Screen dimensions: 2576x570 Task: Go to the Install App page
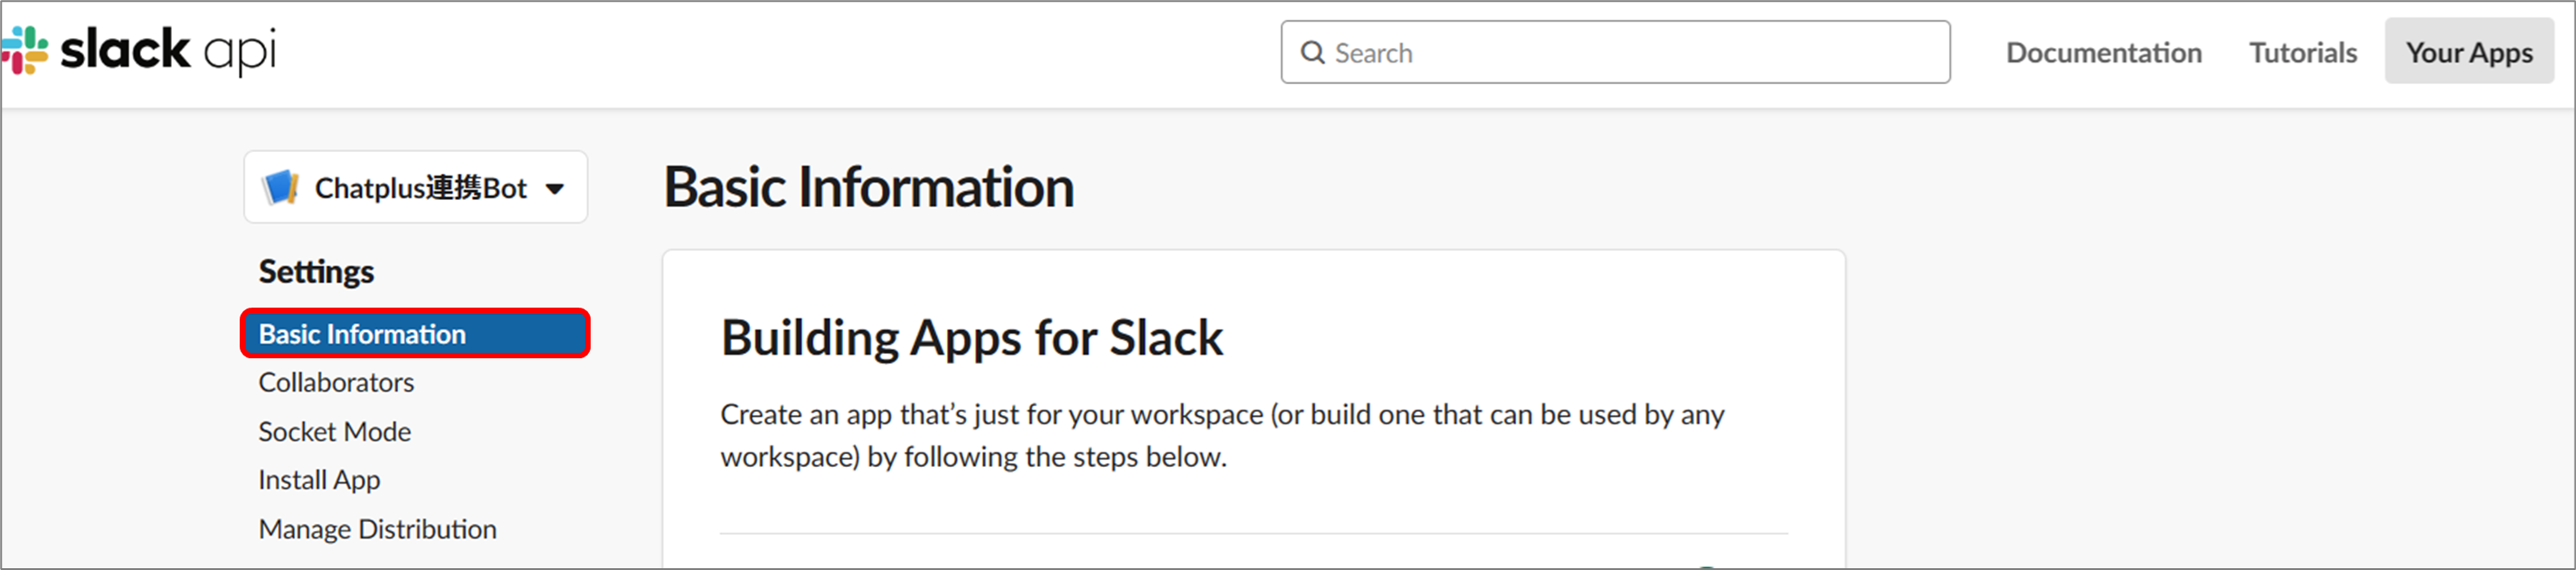point(319,480)
